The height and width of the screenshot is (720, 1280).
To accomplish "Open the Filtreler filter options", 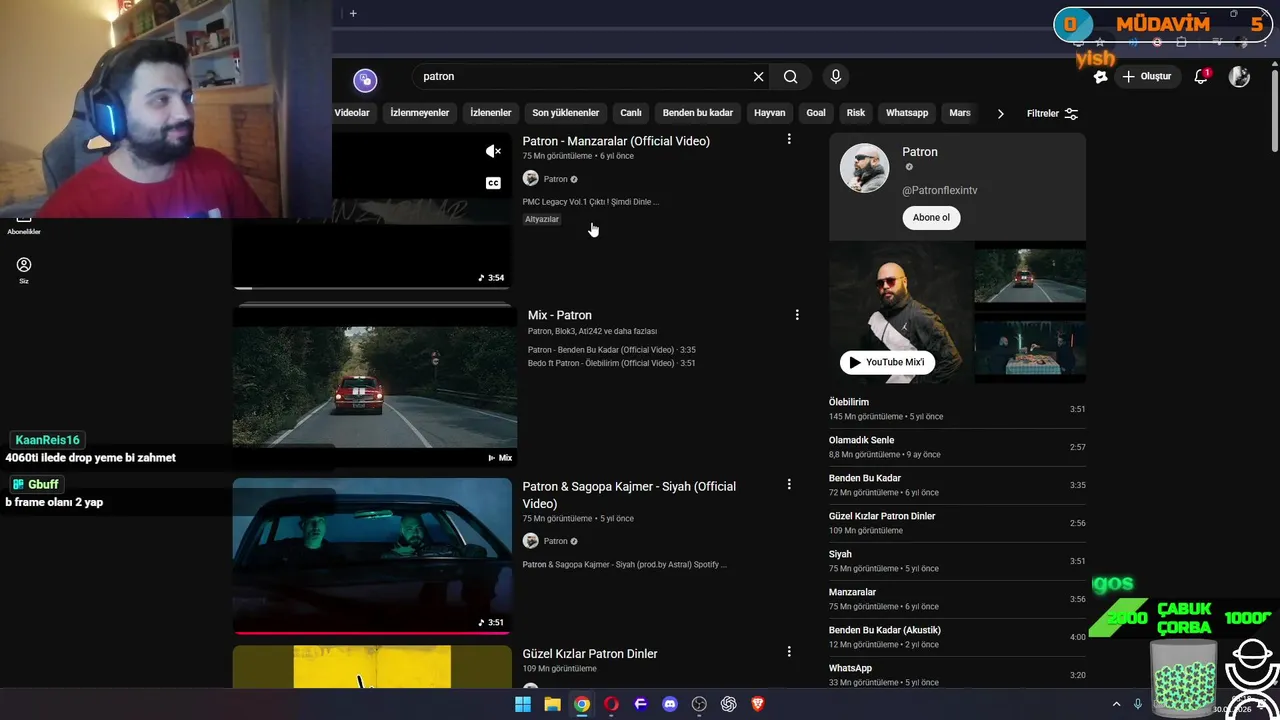I will (1052, 113).
